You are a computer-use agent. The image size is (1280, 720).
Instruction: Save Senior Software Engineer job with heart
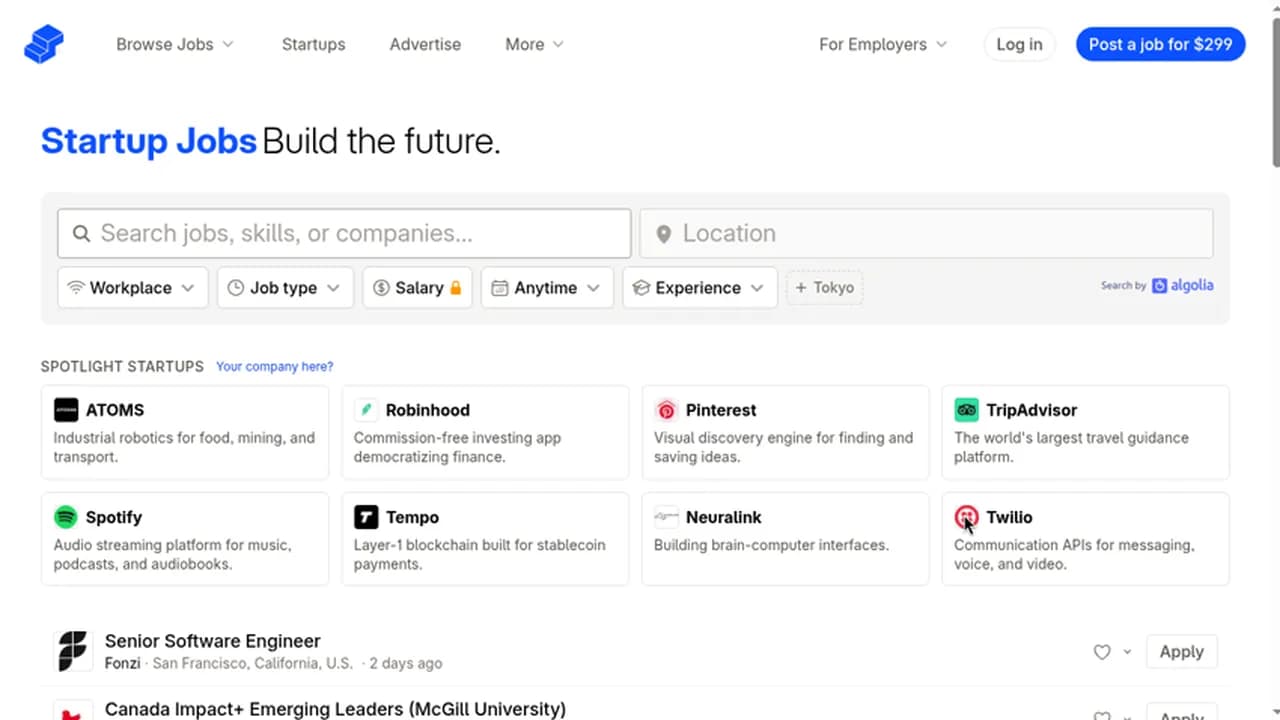[x=1102, y=652]
